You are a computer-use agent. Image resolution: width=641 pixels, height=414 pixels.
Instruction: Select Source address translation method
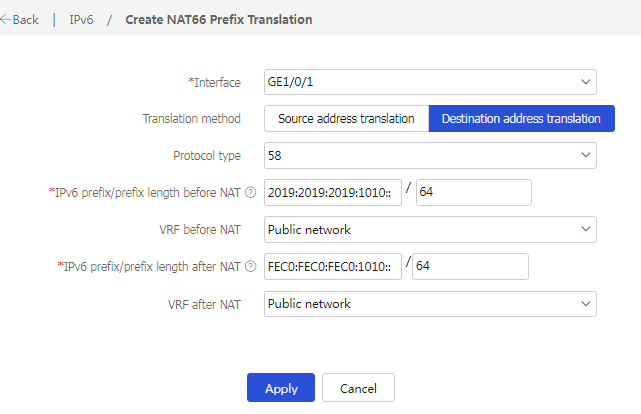click(x=346, y=119)
